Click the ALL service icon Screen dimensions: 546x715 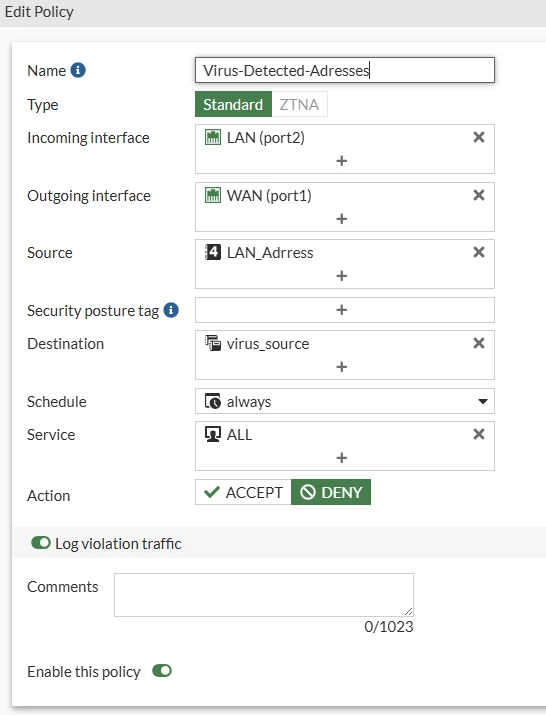(213, 434)
